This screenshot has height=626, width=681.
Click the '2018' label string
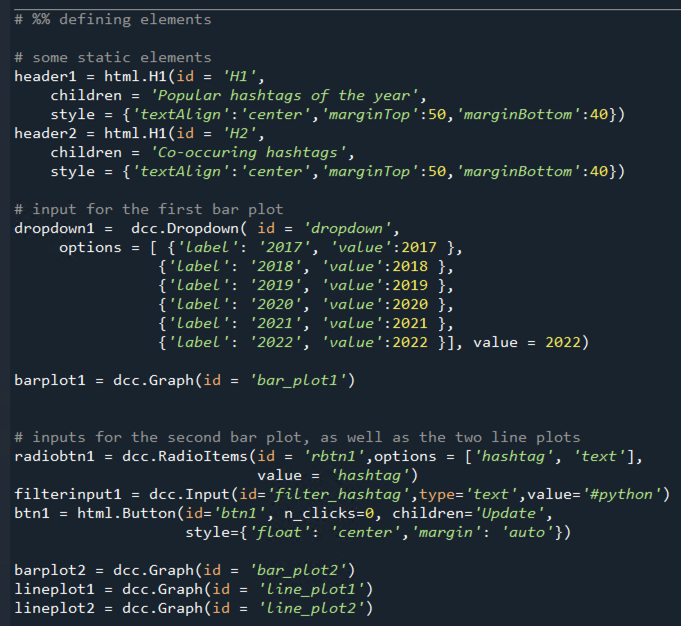tap(276, 266)
